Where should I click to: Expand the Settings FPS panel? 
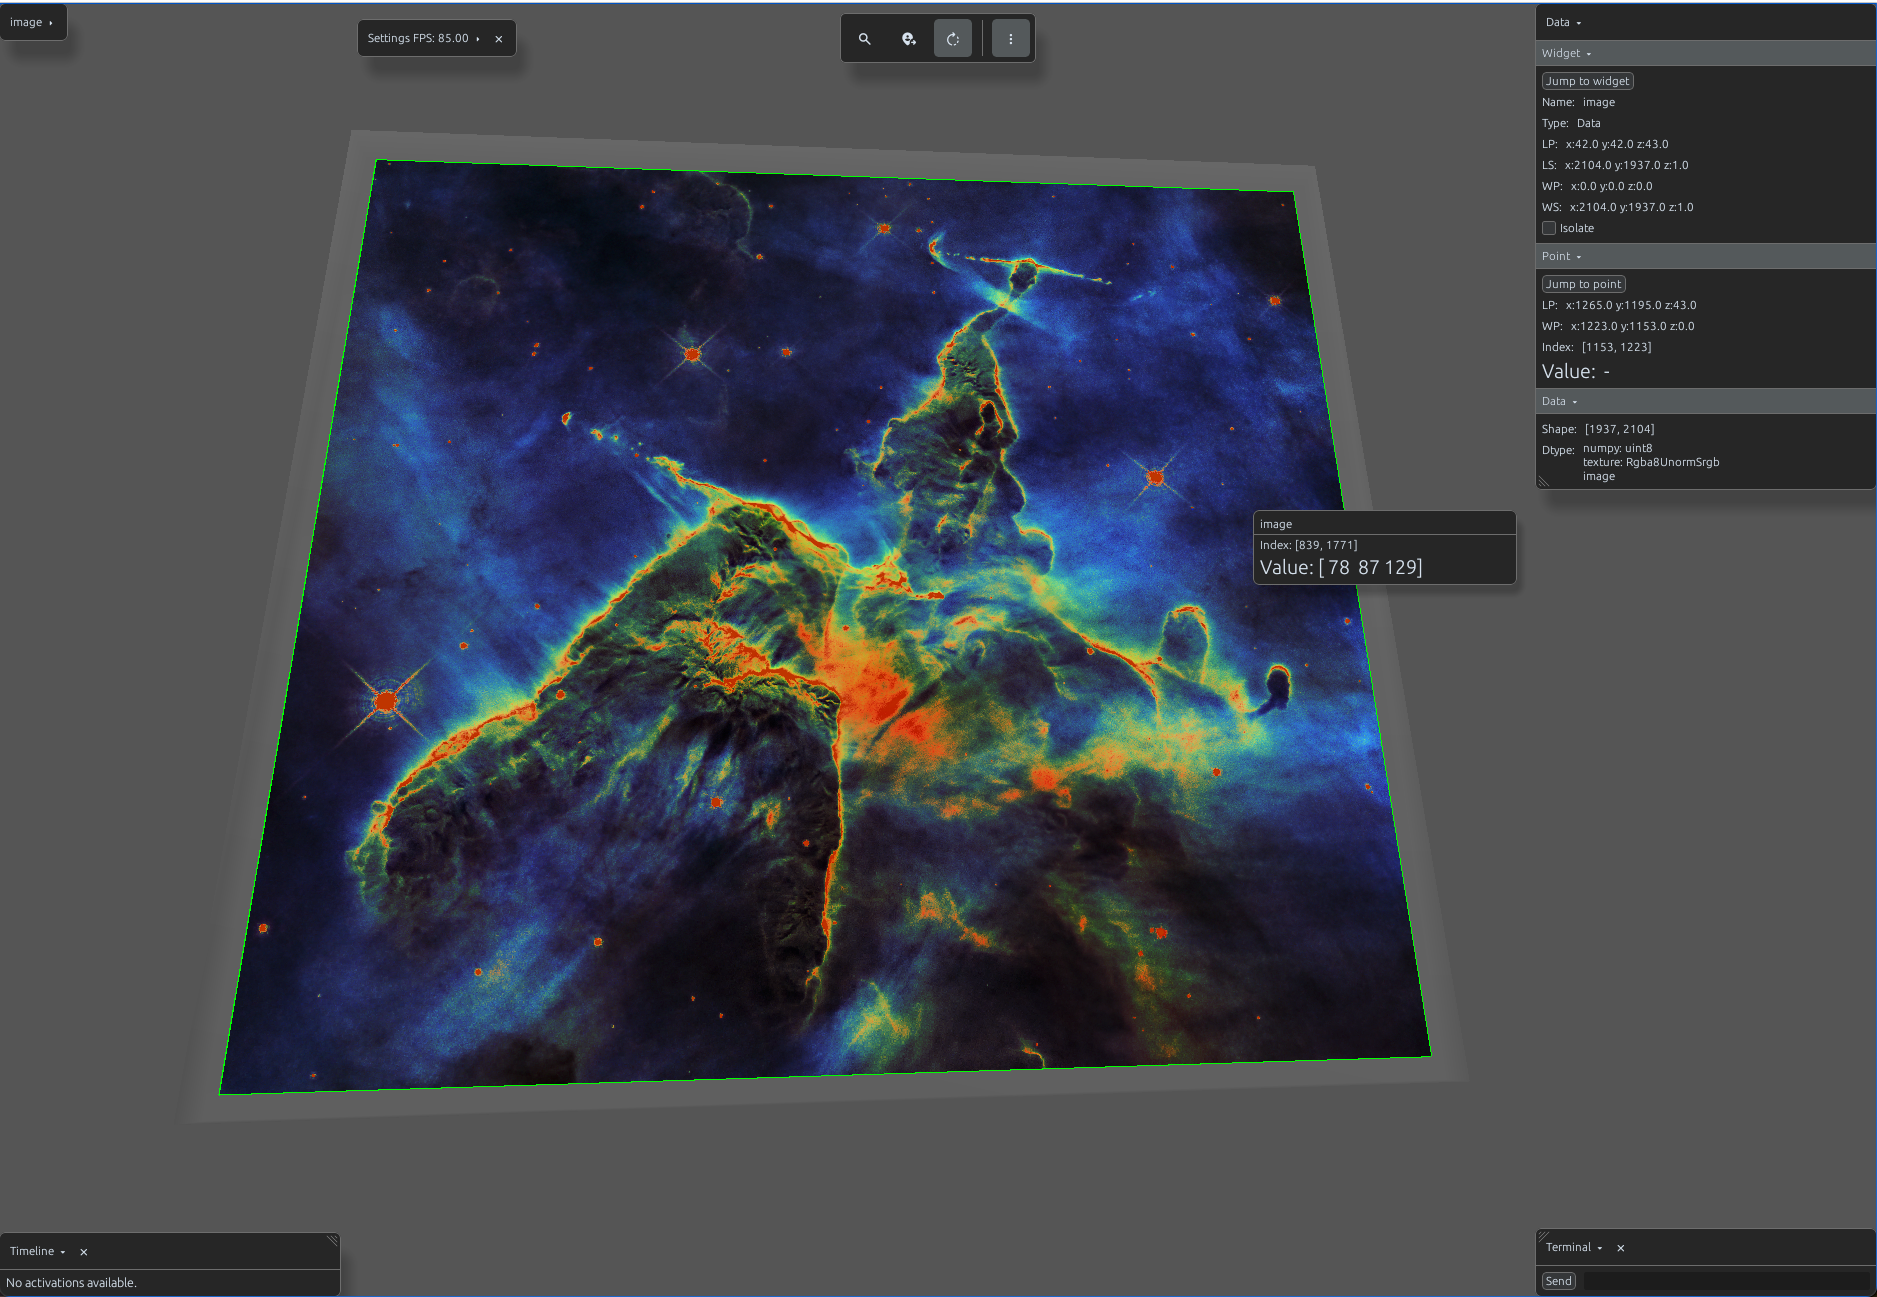(478, 39)
